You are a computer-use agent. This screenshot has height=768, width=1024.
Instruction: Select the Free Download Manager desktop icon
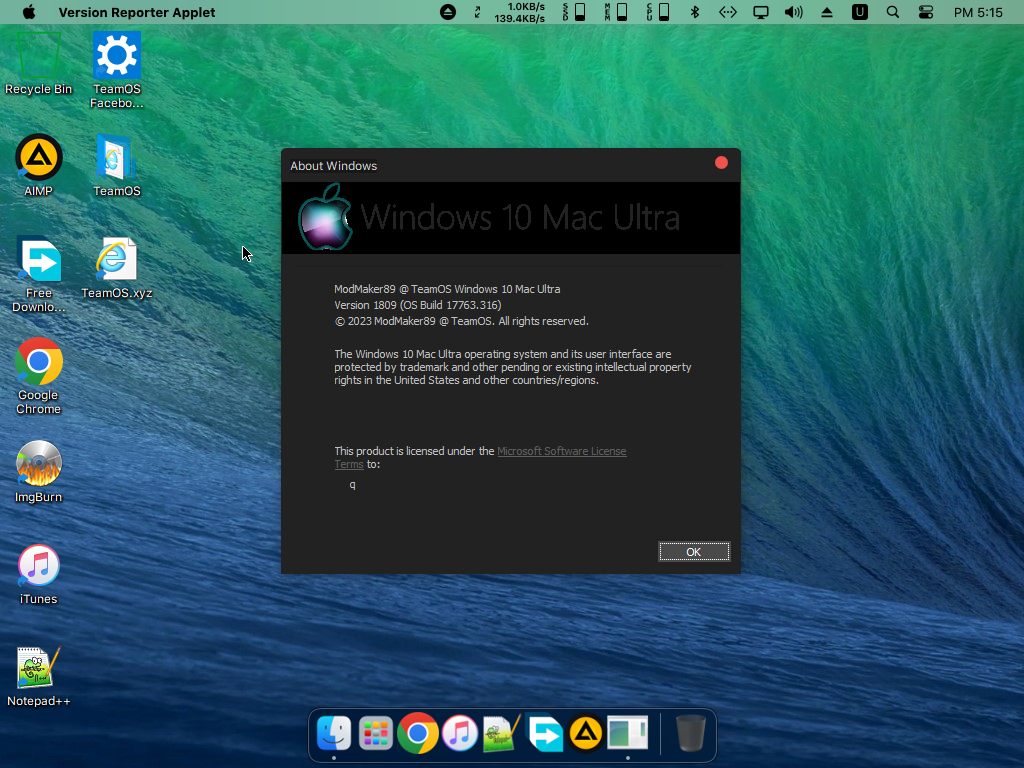[x=39, y=274]
